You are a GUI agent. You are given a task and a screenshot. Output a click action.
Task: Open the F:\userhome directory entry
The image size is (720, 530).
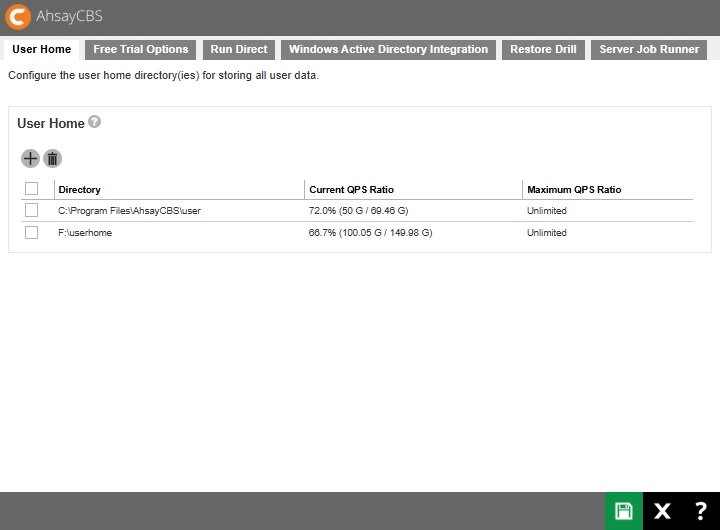click(x=85, y=233)
